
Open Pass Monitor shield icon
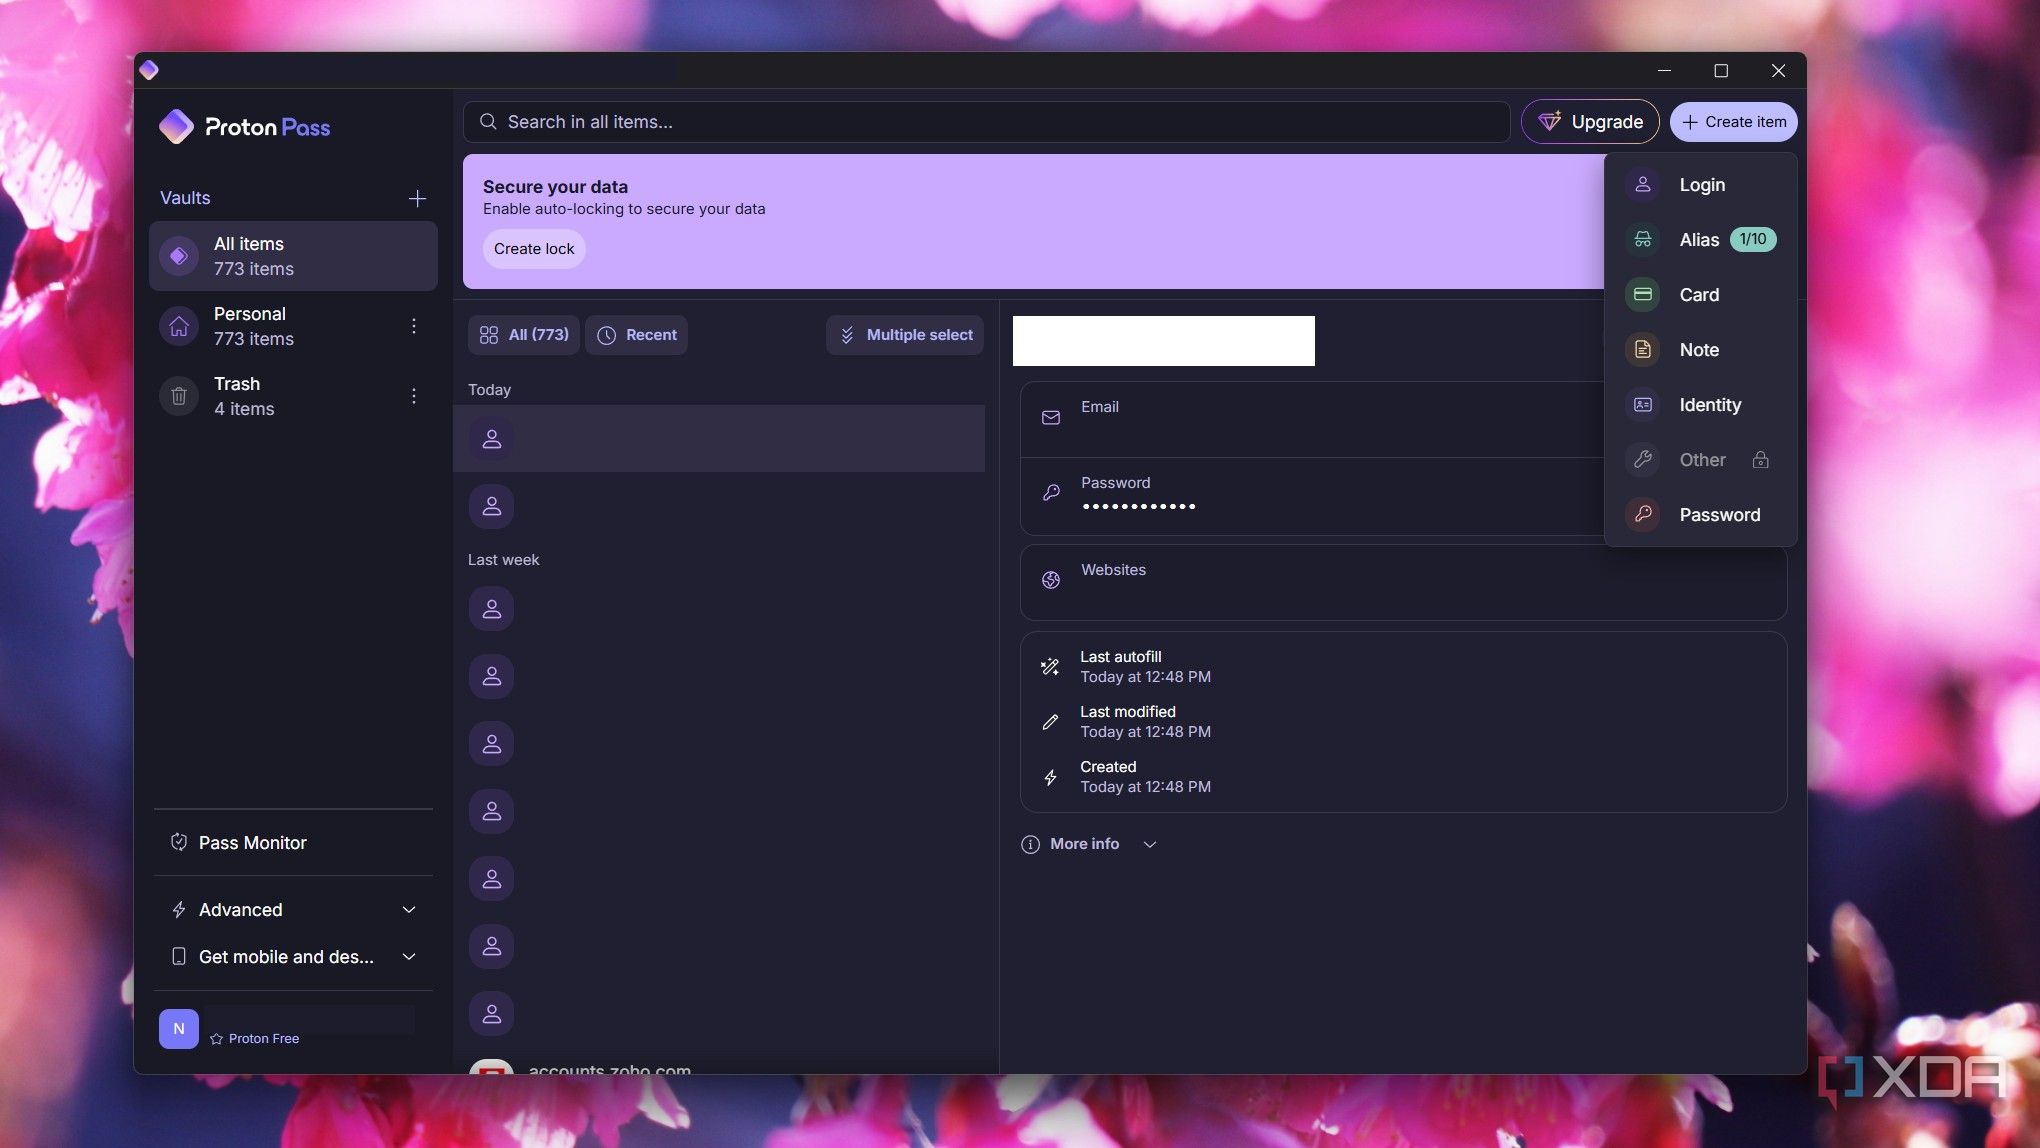[x=179, y=843]
